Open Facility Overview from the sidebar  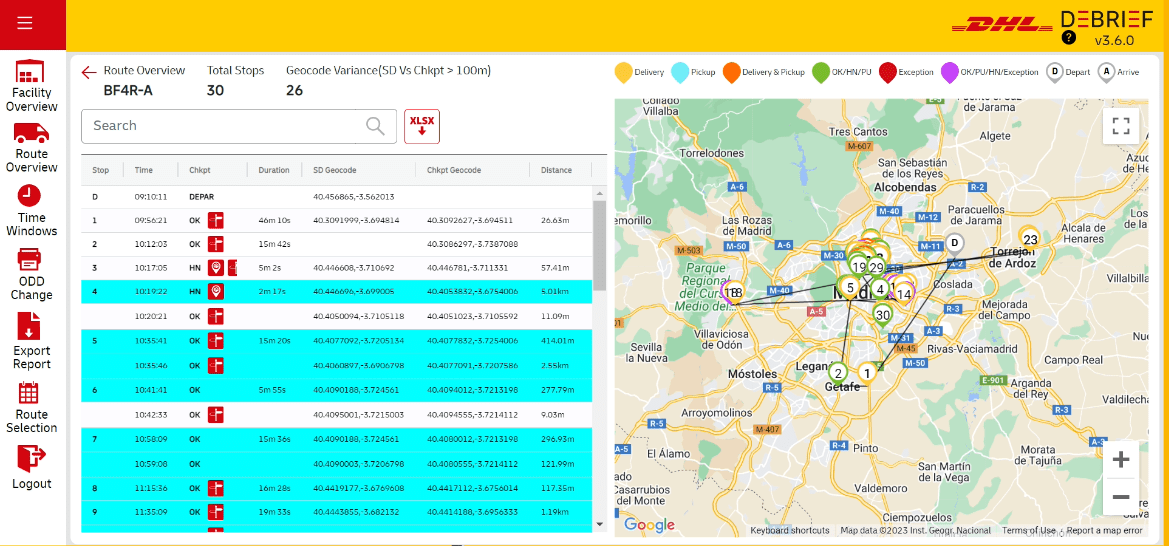(32, 86)
